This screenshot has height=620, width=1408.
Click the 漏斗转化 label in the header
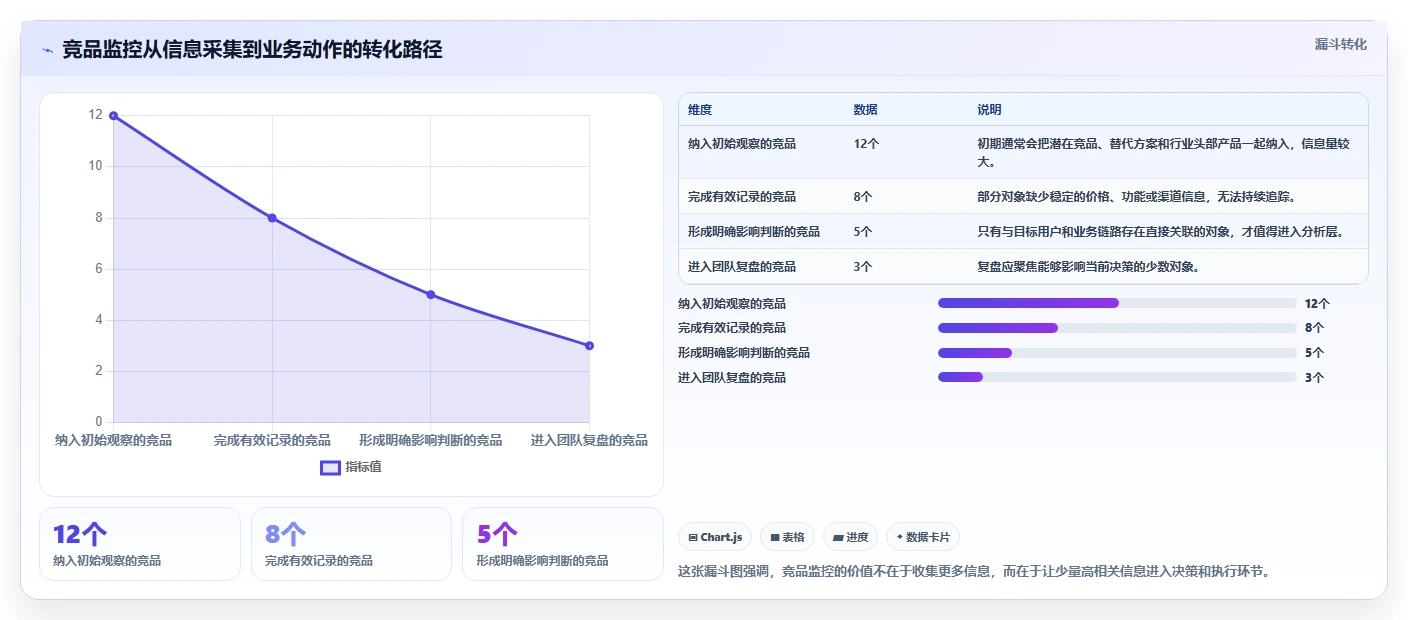pyautogui.click(x=1340, y=45)
